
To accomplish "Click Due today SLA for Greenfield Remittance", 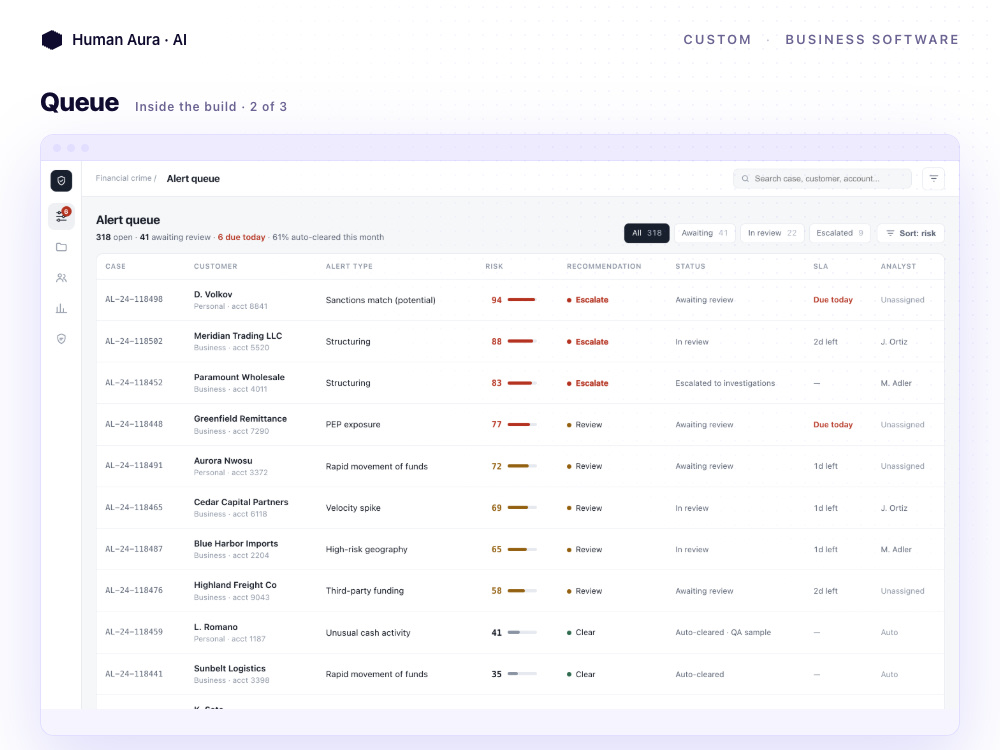I will pos(833,425).
